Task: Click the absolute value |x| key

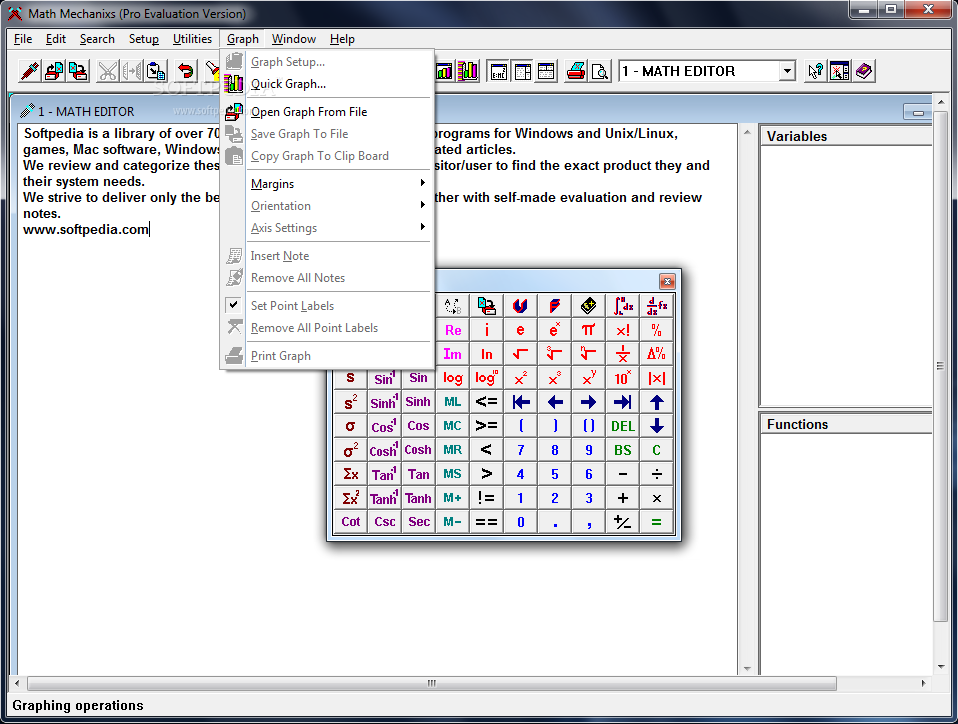Action: tap(657, 378)
